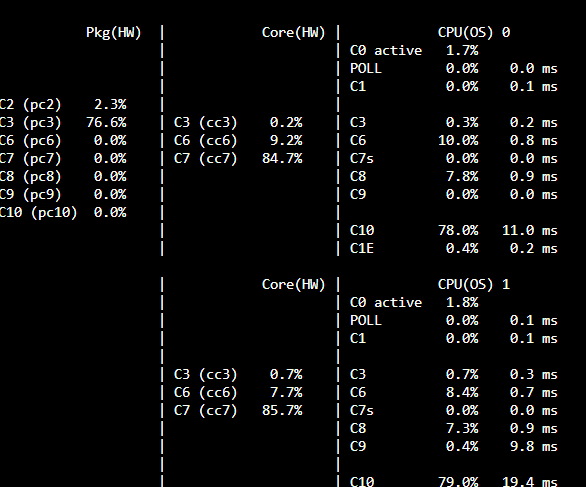Click the Core(HW) header beside CPU(OS) 1

coord(293,284)
